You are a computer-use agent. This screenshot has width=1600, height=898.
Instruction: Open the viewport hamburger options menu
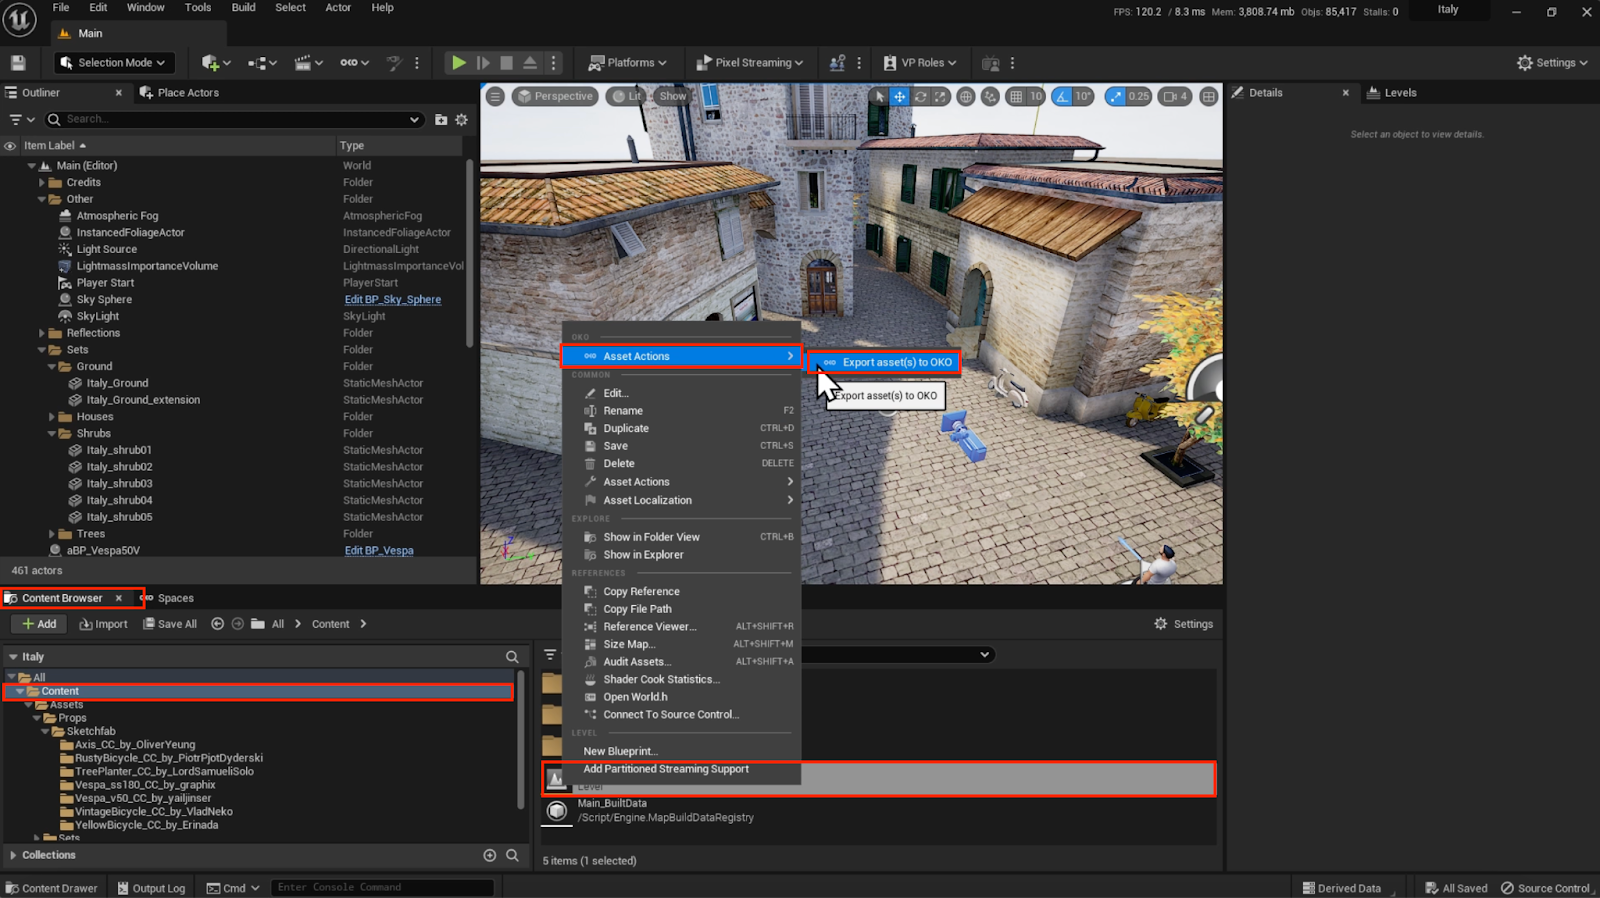495,97
